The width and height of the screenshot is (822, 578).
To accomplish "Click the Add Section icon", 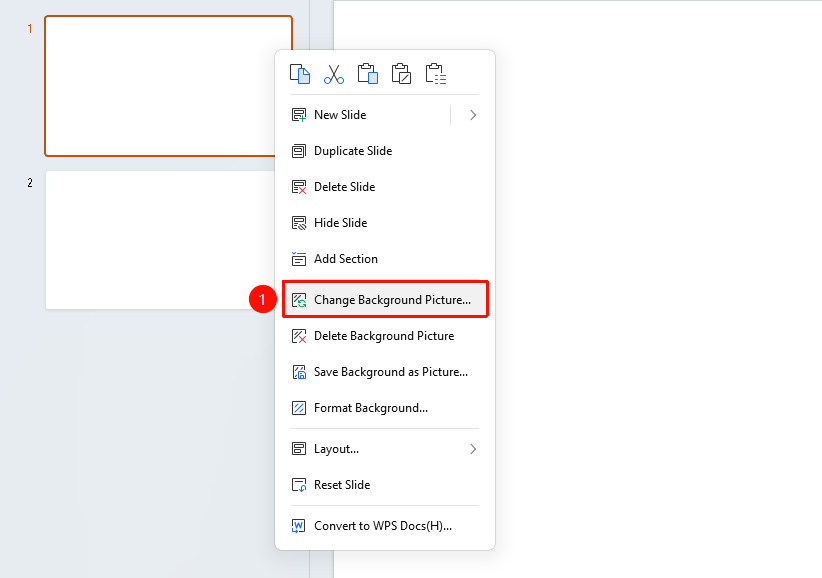I will tap(299, 259).
